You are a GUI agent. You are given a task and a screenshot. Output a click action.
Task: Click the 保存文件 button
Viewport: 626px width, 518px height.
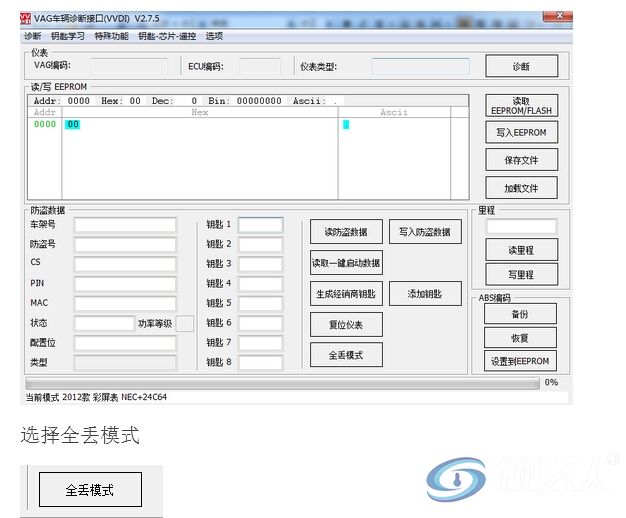click(x=521, y=160)
